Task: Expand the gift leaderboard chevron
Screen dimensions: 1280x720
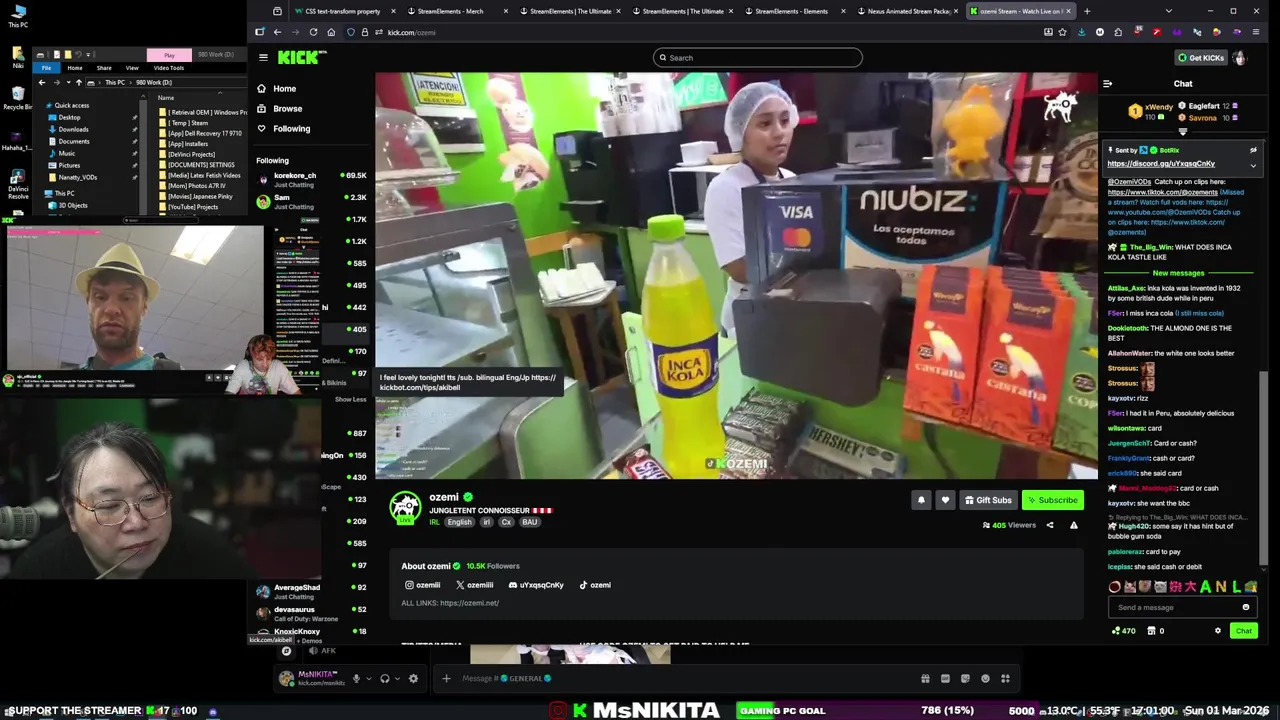Action: coord(1183,132)
